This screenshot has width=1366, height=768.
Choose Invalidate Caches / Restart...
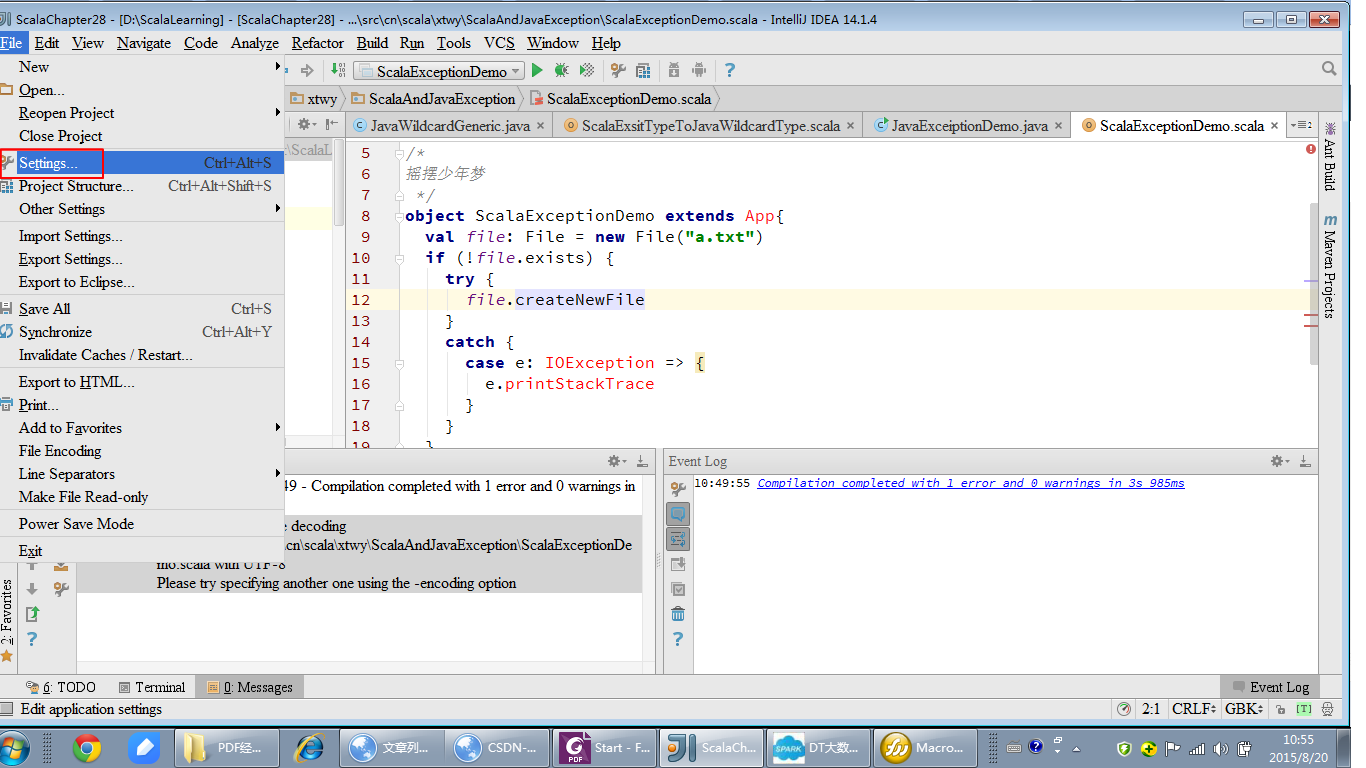click(142, 355)
